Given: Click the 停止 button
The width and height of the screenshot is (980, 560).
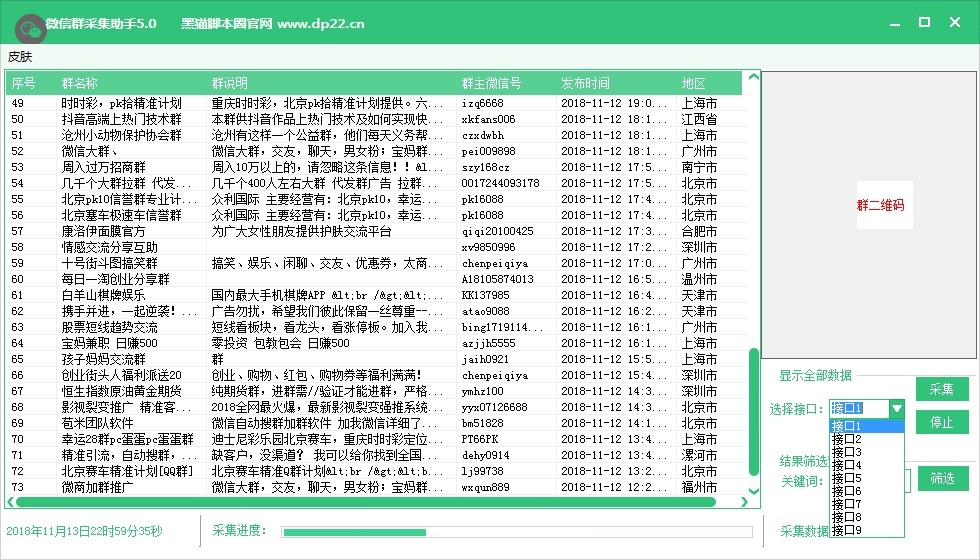Looking at the screenshot, I should 942,422.
